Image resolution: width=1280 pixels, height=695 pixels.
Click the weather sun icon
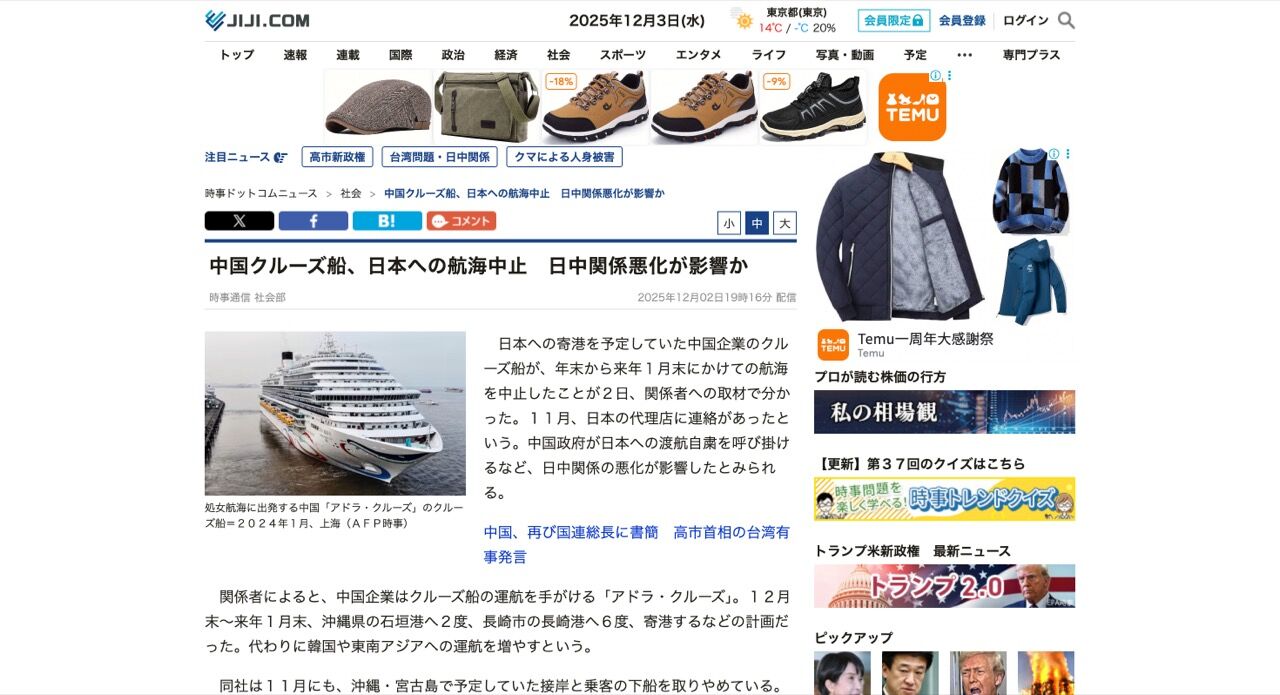tap(743, 20)
